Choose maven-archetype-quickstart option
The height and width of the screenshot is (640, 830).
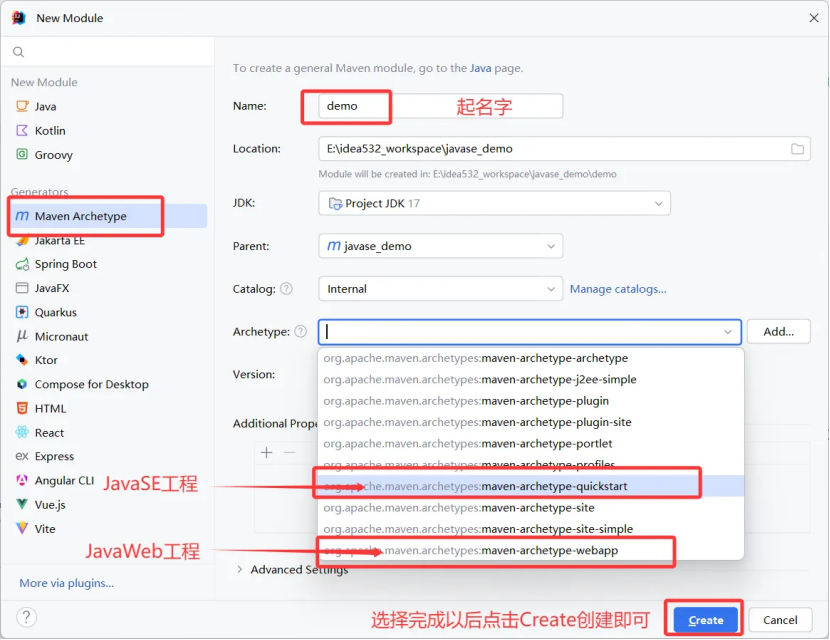tap(531, 486)
